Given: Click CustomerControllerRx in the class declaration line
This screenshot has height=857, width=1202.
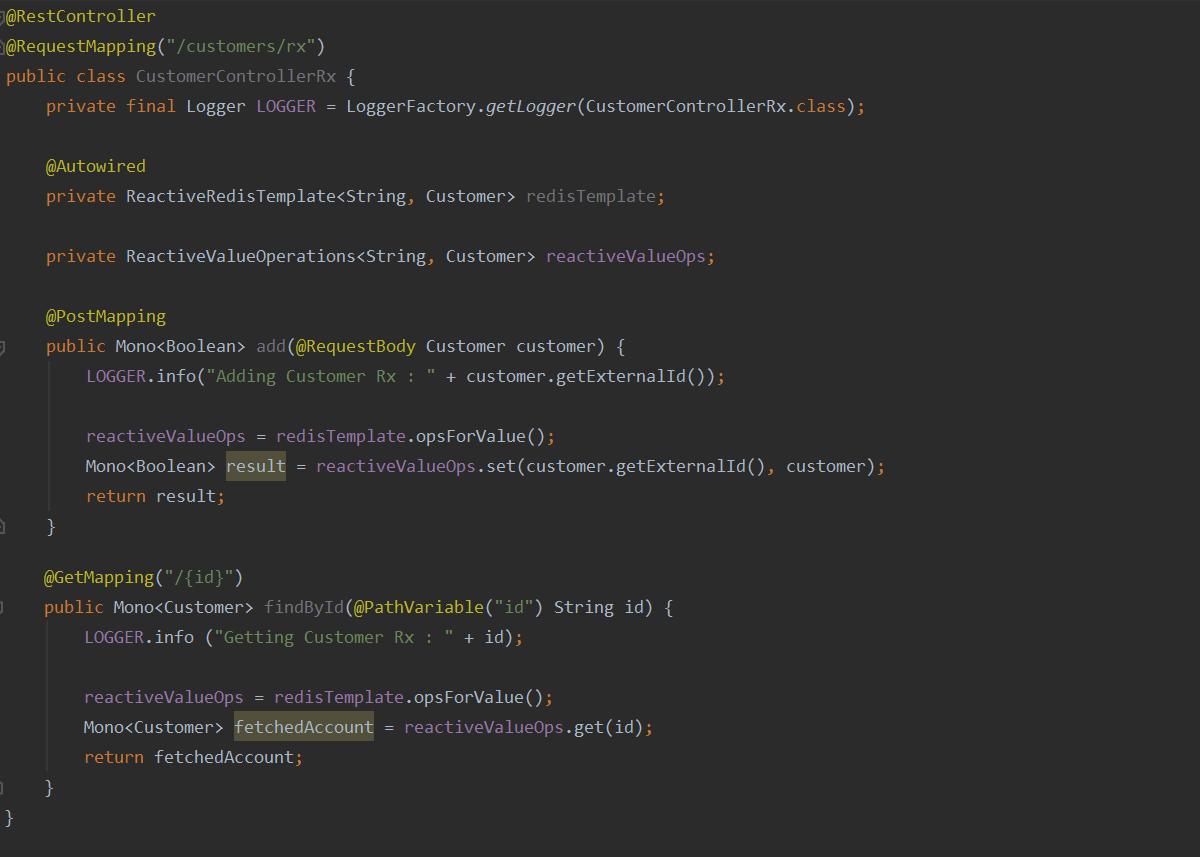Looking at the screenshot, I should tap(236, 76).
